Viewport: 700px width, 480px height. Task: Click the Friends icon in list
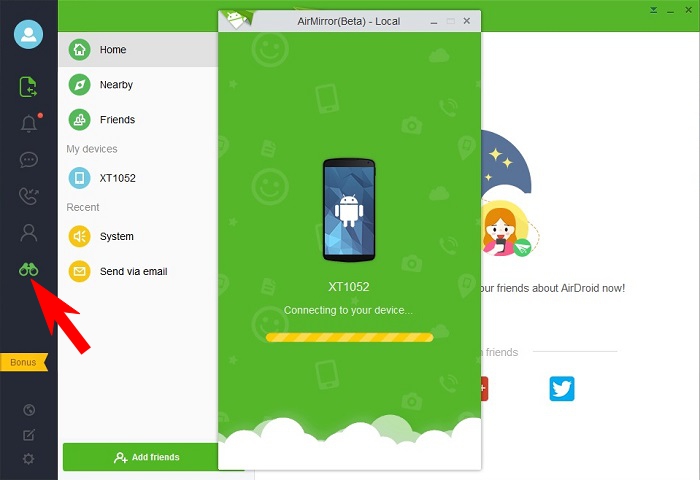pos(79,120)
